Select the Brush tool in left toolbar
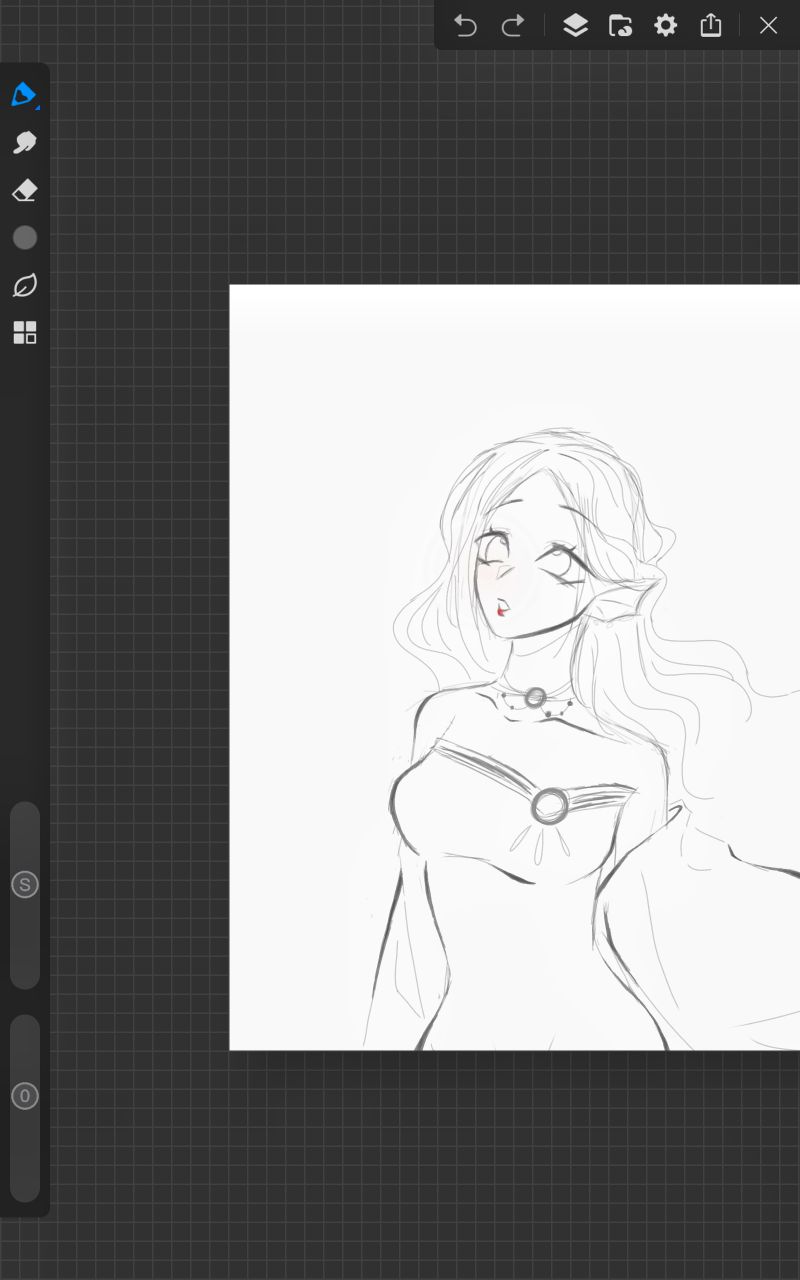Image resolution: width=800 pixels, height=1280 pixels. 24,95
